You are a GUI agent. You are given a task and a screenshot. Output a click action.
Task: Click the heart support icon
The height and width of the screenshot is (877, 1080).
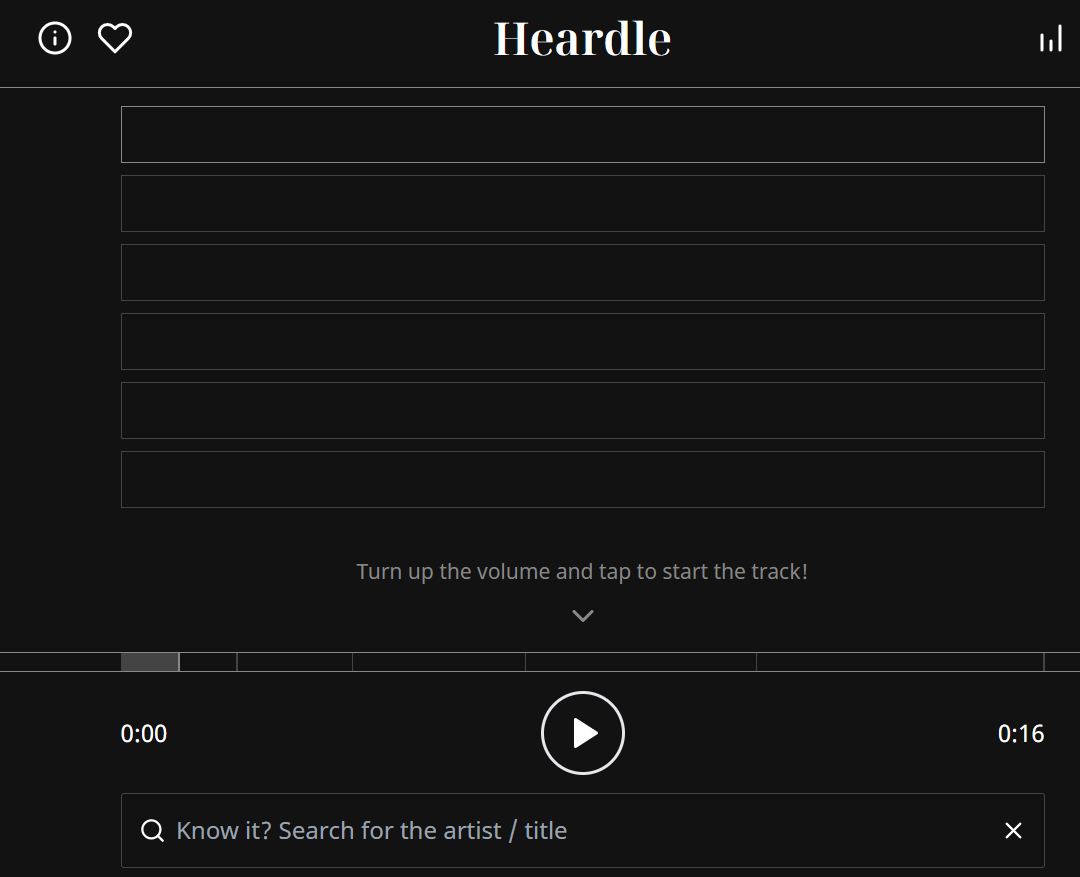[x=115, y=38]
